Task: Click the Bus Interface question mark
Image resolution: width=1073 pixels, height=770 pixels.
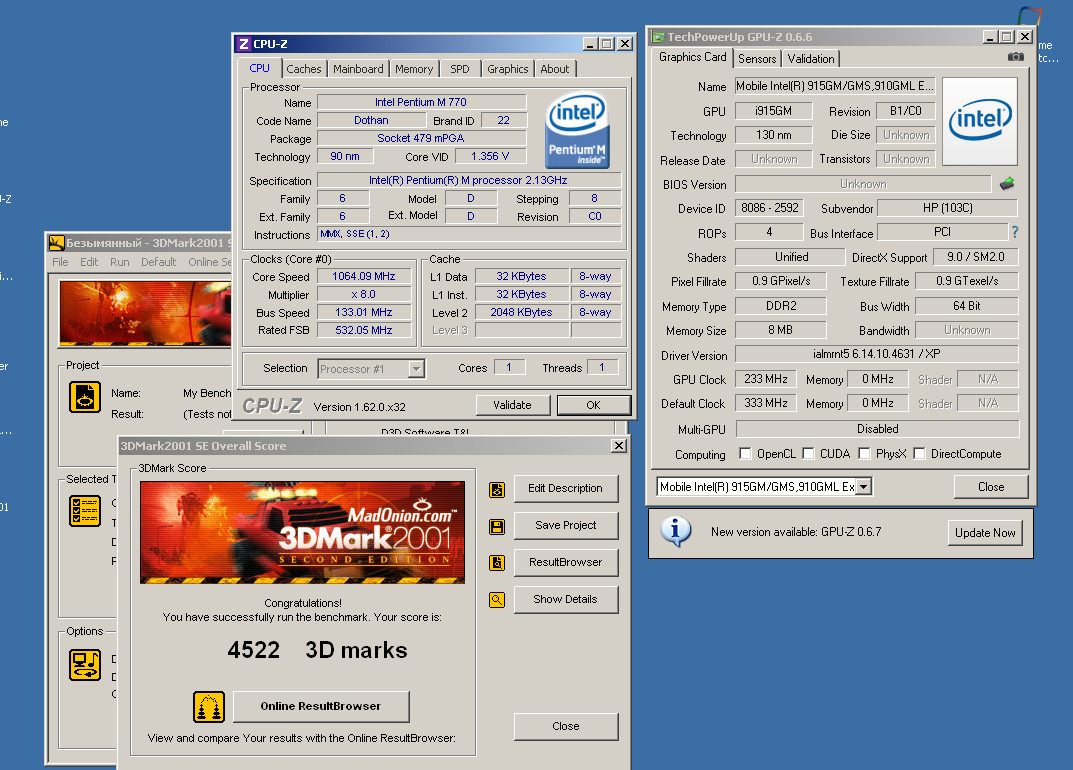Action: click(1015, 232)
